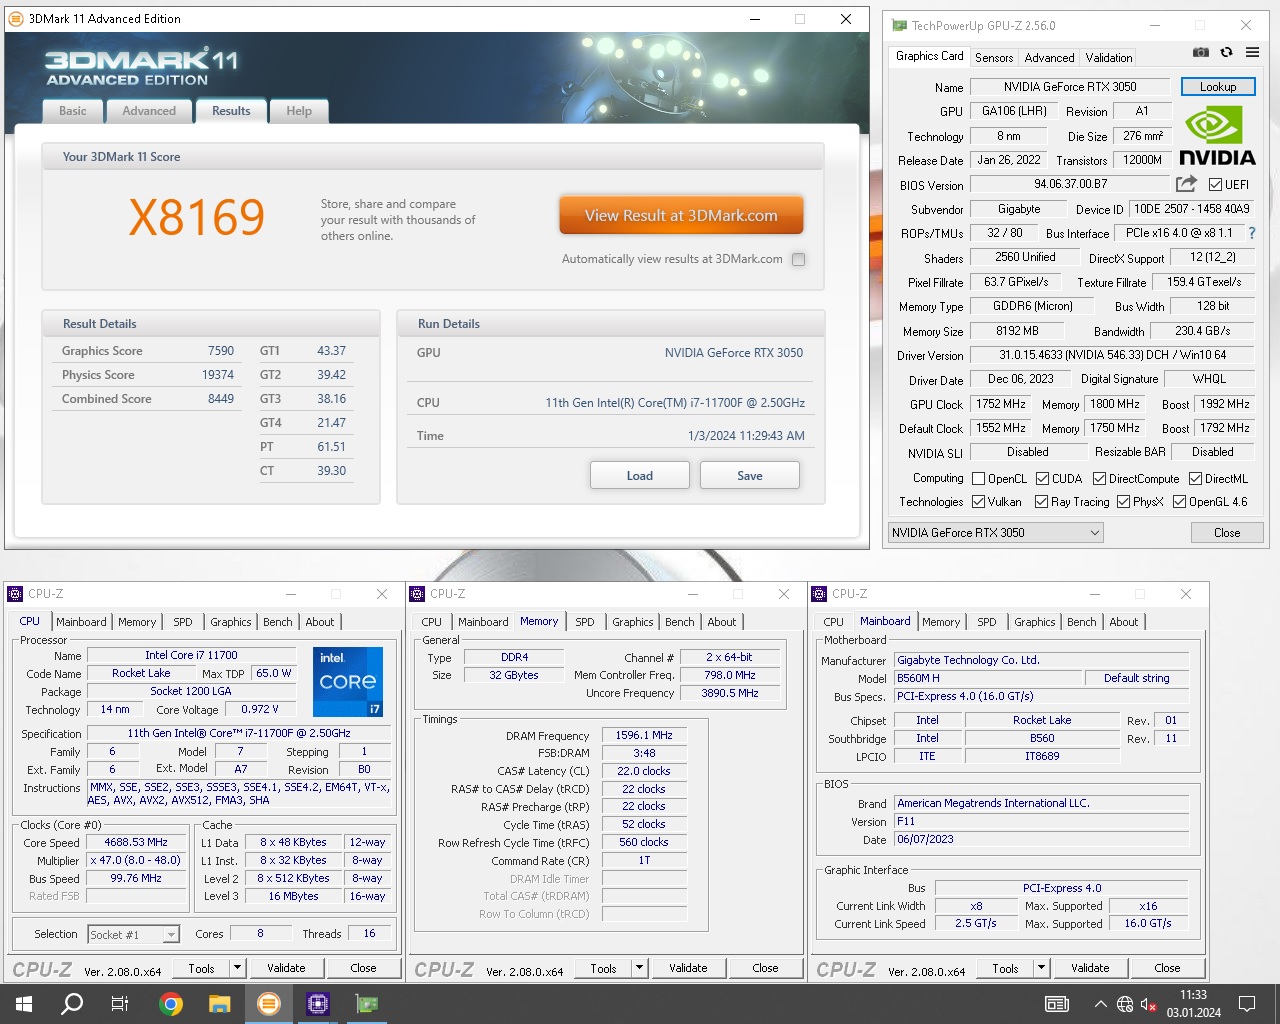Toggle UEFI checkbox in GPU-Z
Viewport: 1280px width, 1024px height.
coord(1215,185)
